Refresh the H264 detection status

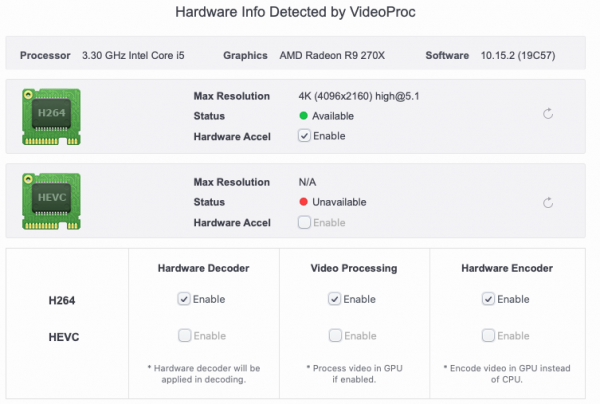click(x=548, y=115)
